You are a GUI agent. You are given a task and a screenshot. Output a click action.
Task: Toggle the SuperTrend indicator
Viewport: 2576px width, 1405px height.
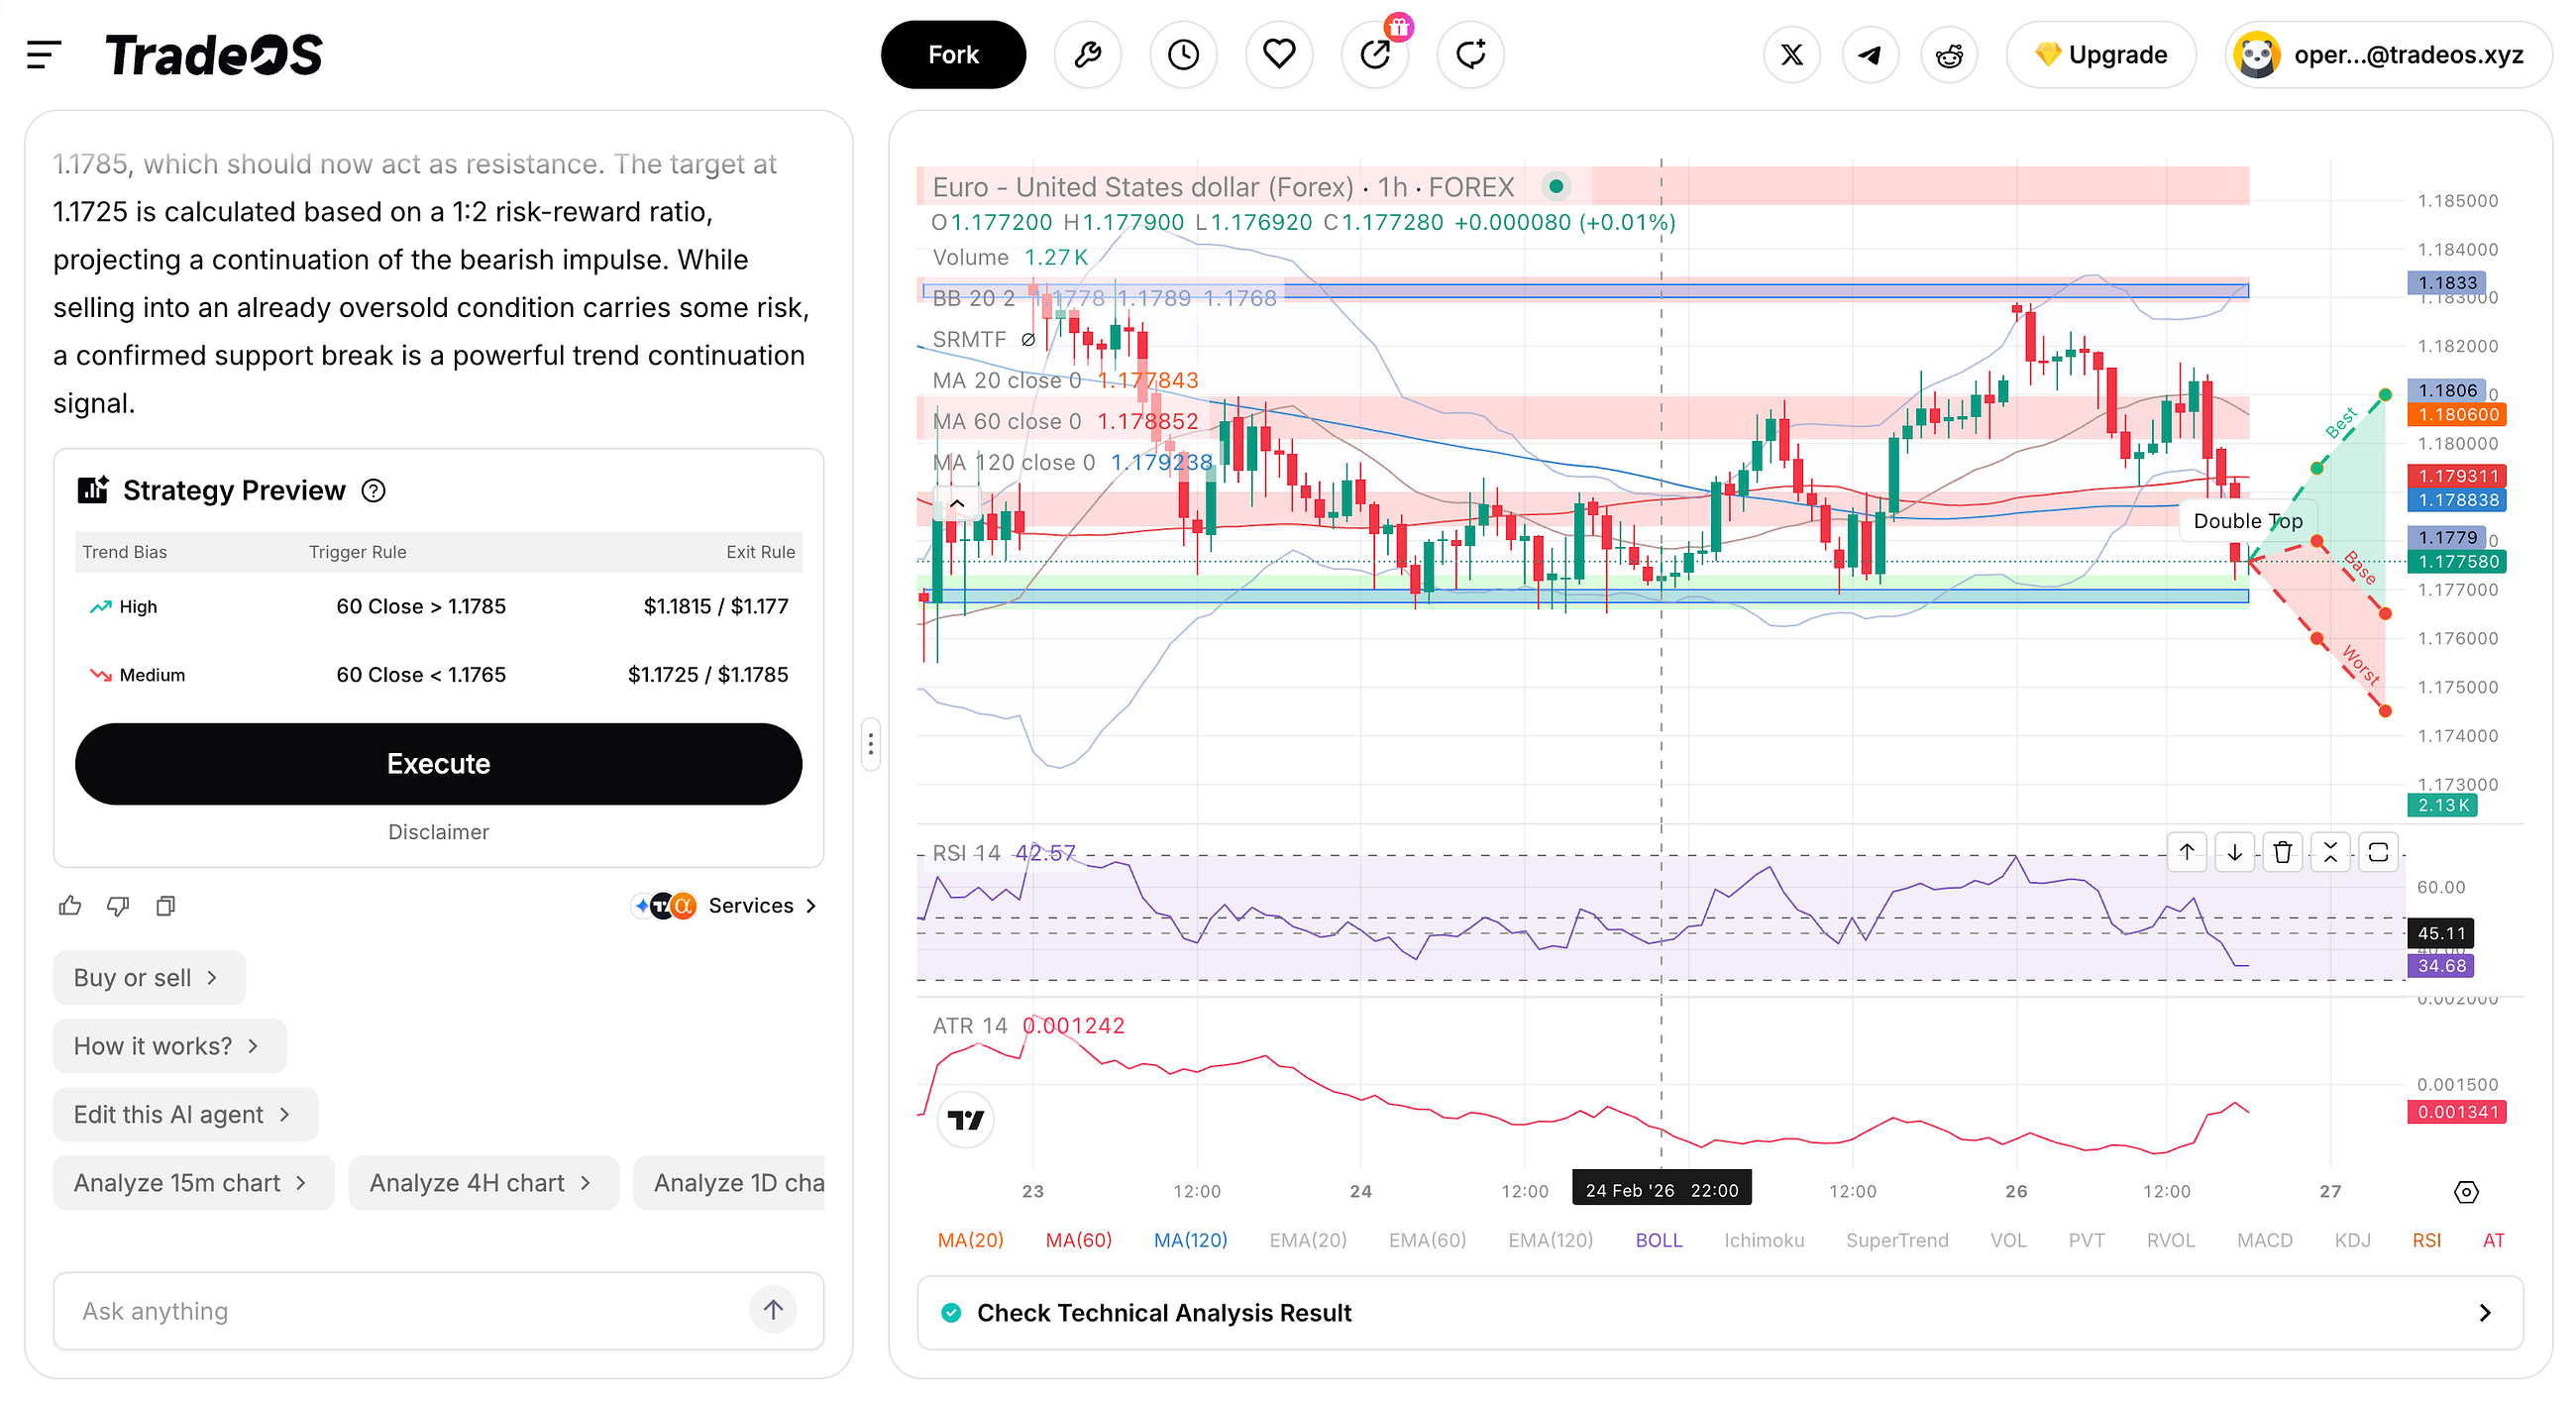[1897, 1240]
